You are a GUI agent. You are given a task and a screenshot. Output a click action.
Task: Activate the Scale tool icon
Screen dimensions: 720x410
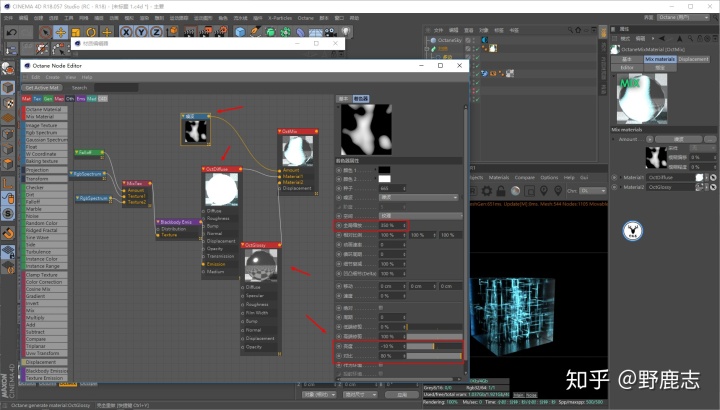[x=76, y=32]
